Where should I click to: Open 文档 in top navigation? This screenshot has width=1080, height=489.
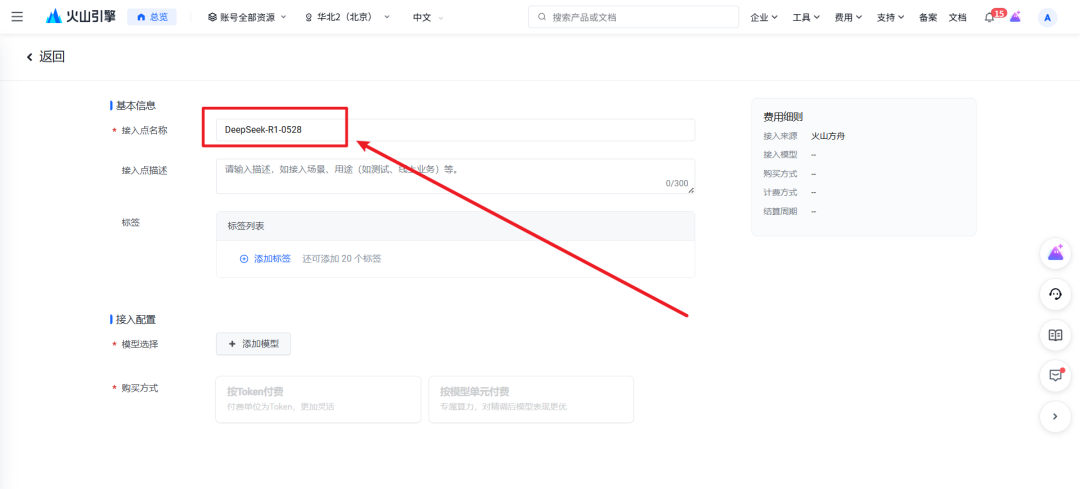[x=957, y=18]
